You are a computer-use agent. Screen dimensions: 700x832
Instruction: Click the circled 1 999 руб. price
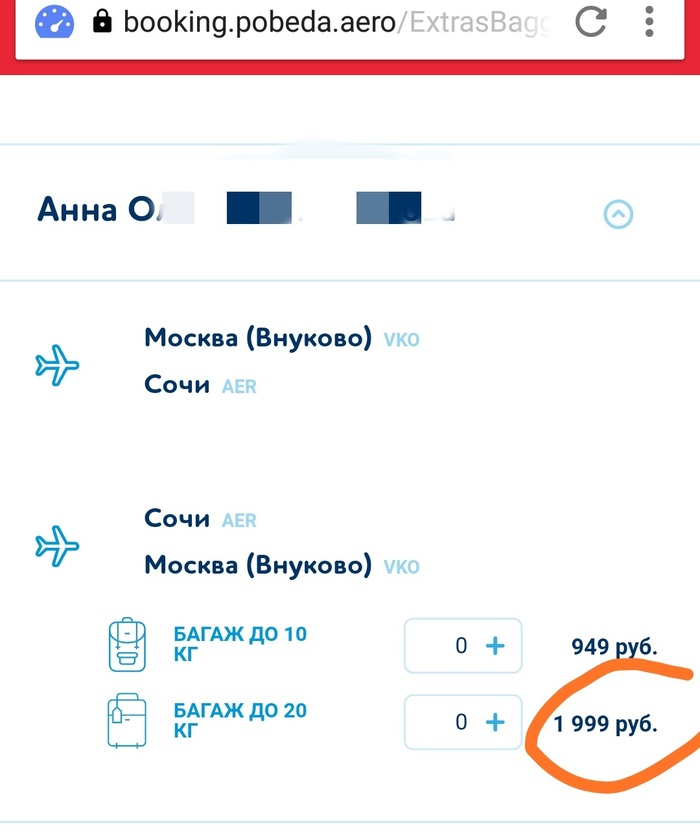[x=607, y=724]
